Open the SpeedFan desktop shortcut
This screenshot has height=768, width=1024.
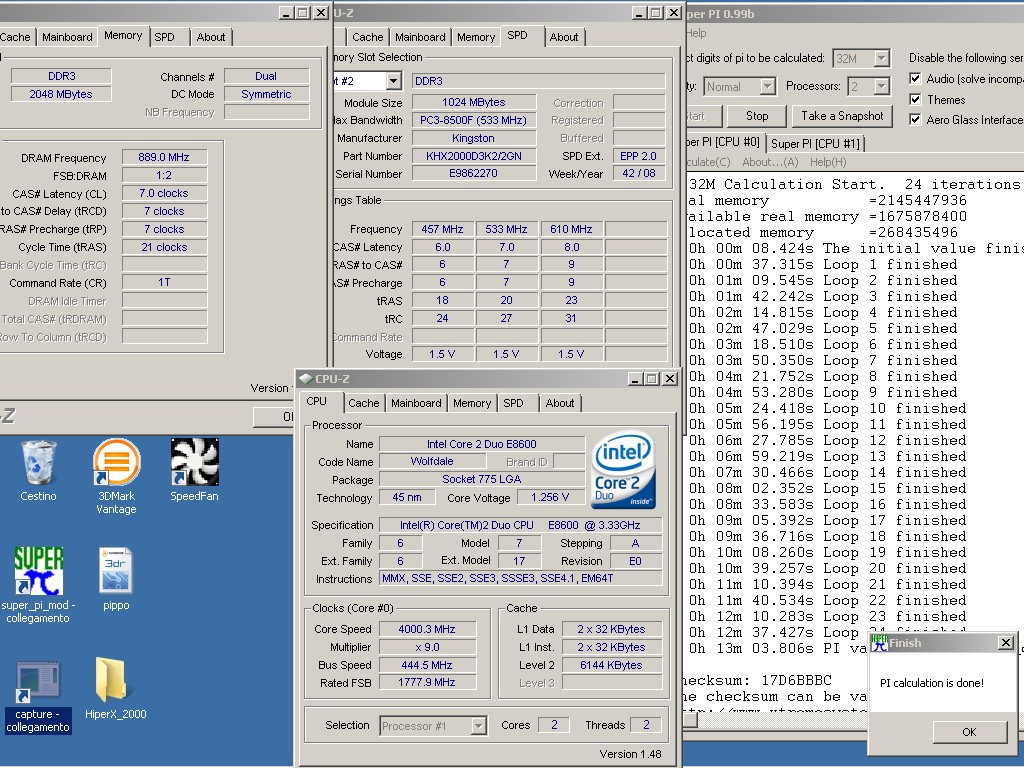pyautogui.click(x=195, y=462)
